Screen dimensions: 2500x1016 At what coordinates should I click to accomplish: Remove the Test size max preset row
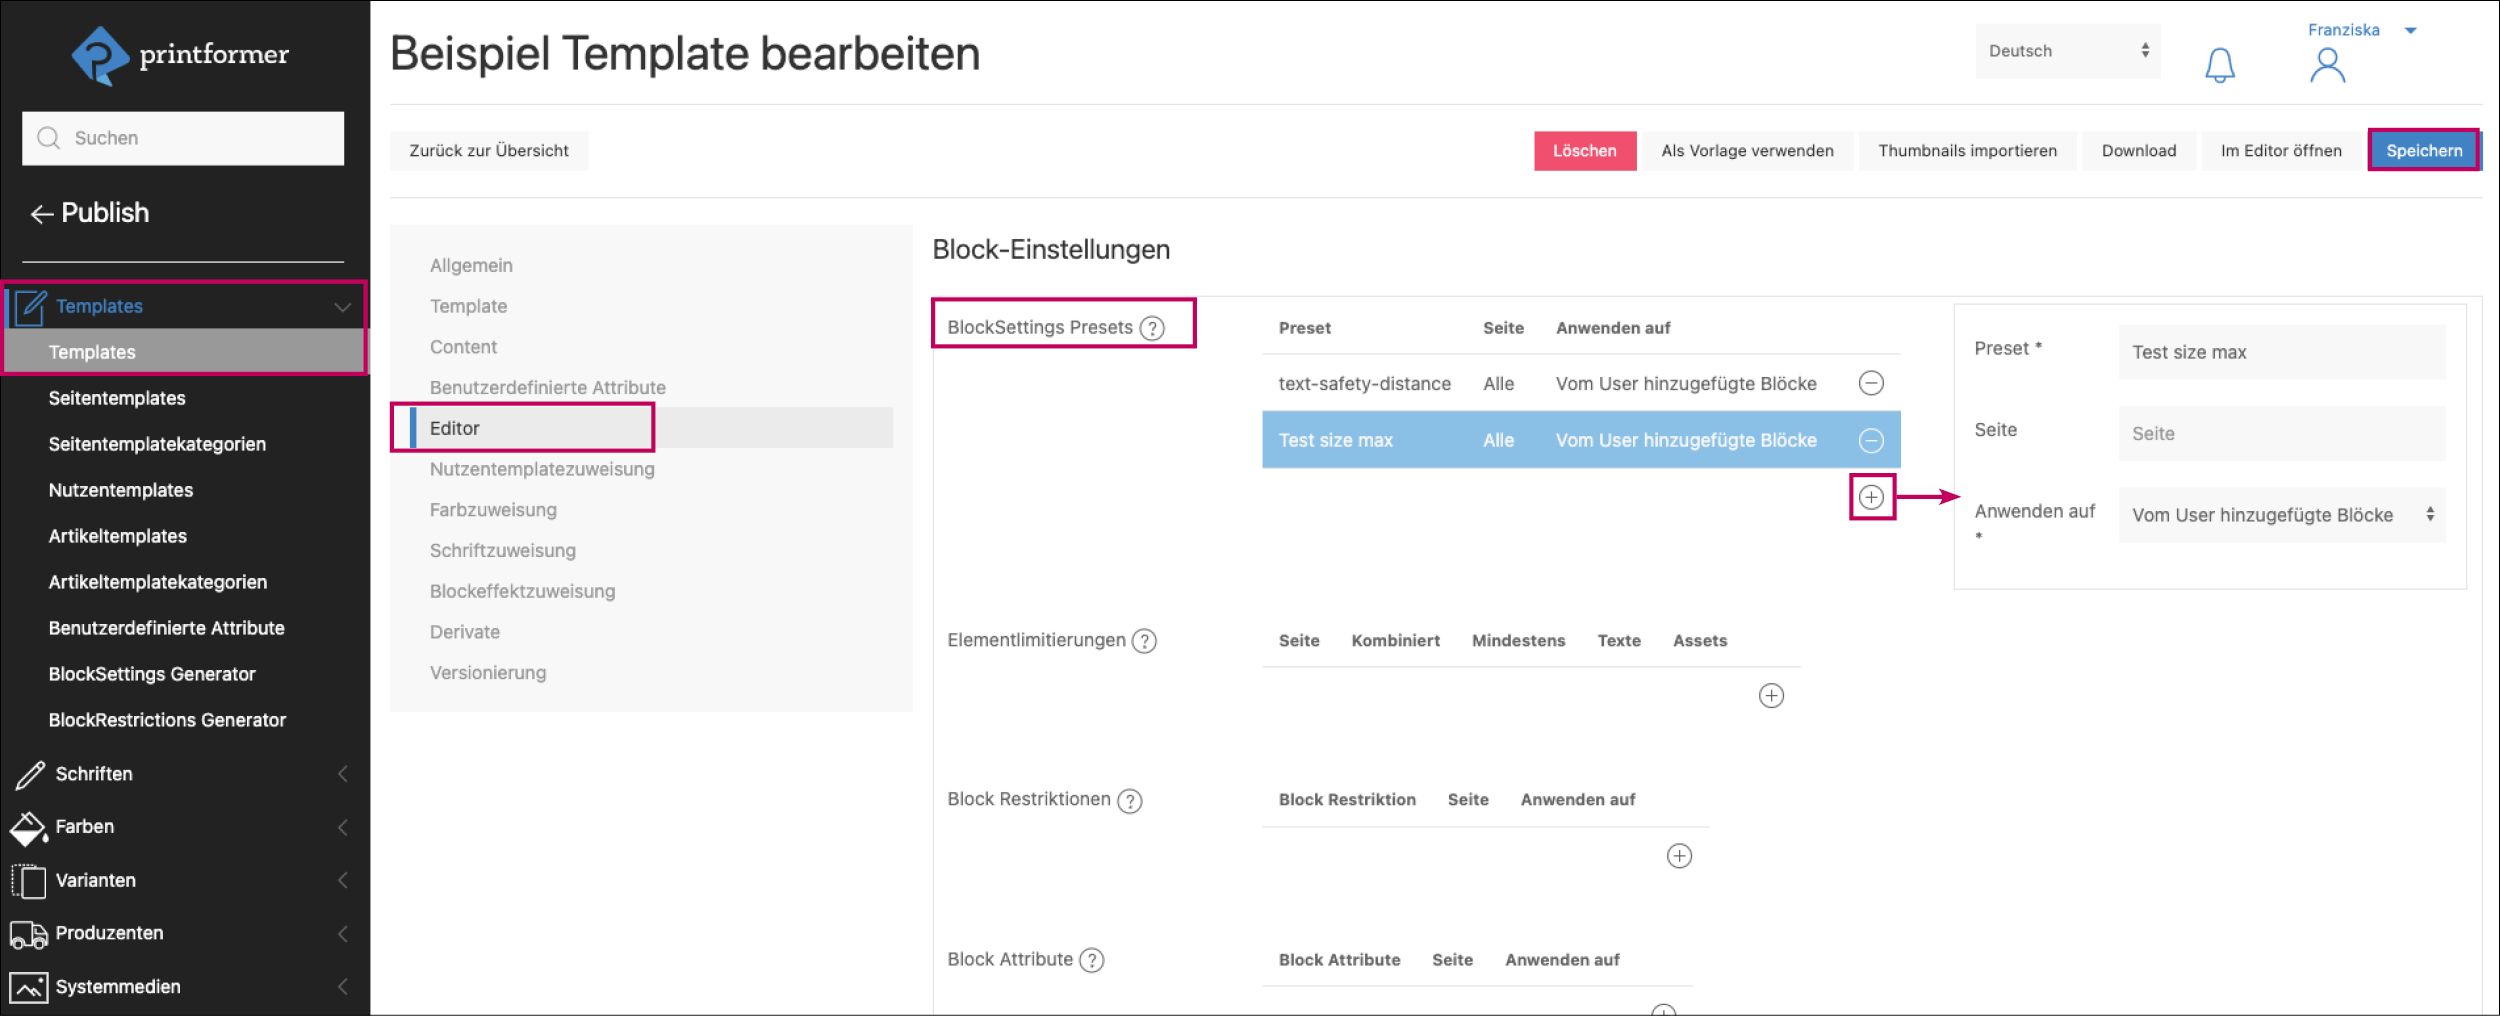pyautogui.click(x=1870, y=440)
